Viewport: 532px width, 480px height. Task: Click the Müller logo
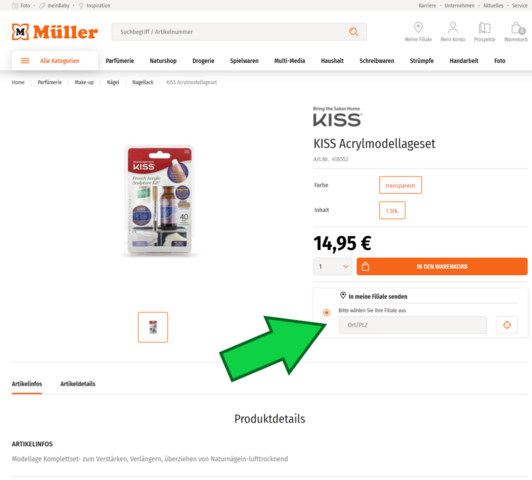55,32
